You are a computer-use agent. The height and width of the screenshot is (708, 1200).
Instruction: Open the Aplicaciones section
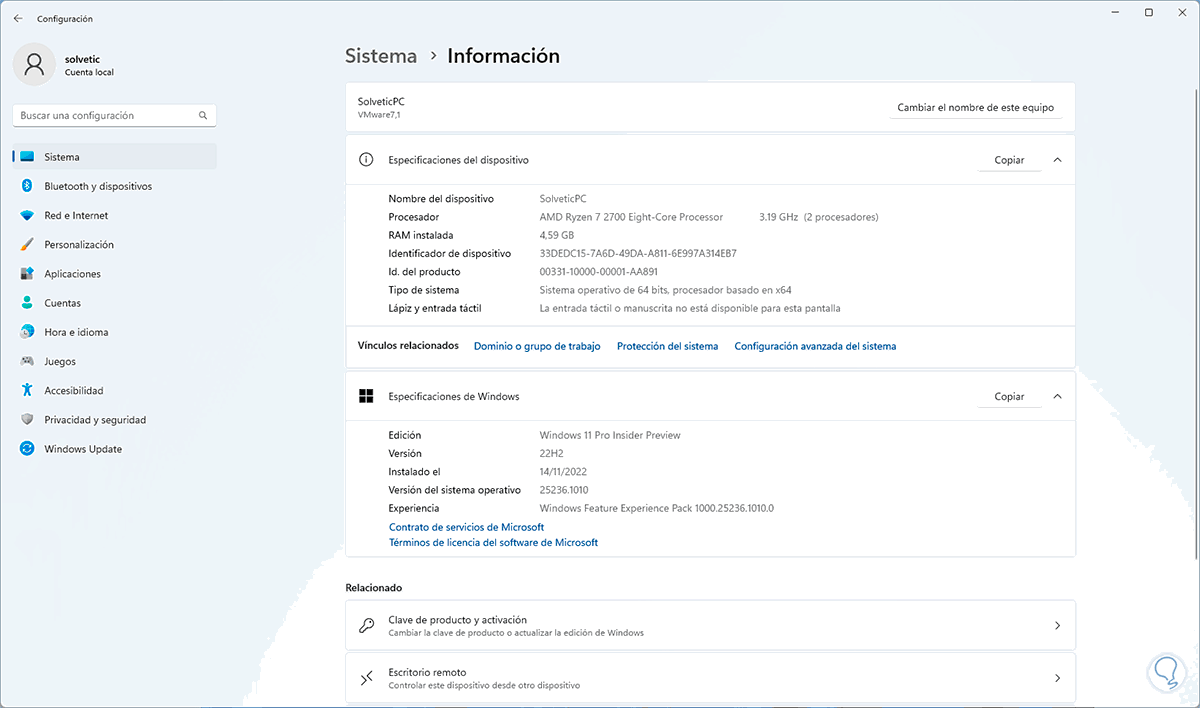[72, 274]
